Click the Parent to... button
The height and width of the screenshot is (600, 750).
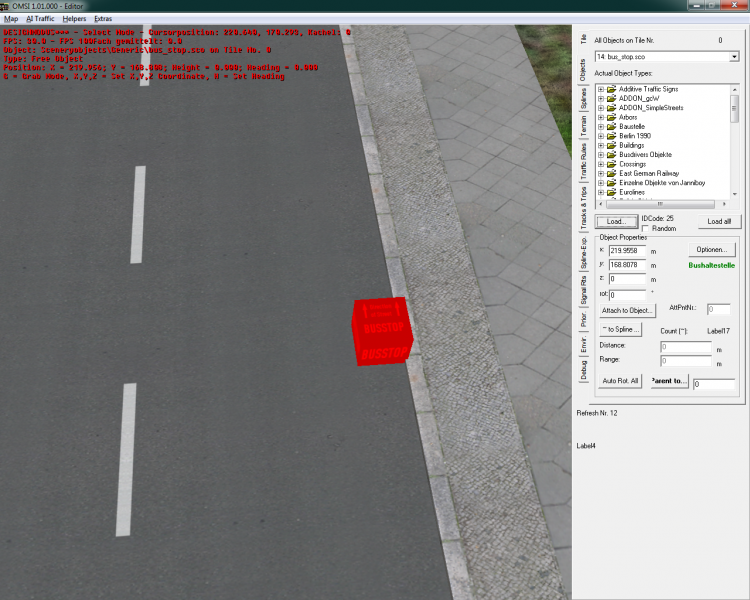(670, 381)
